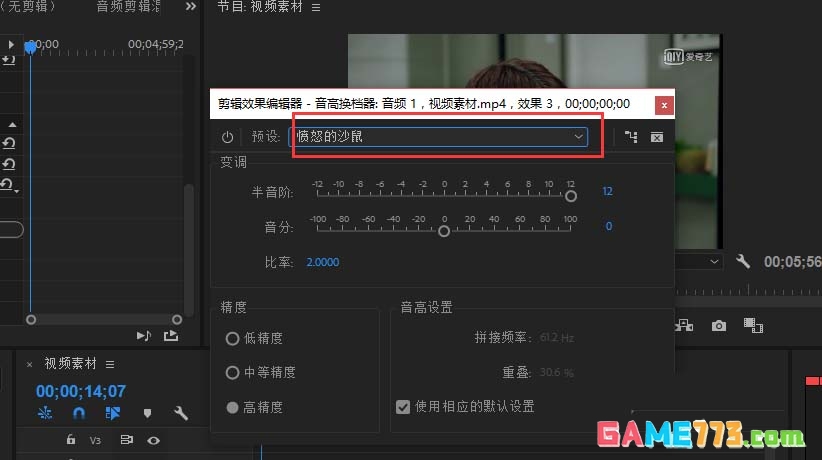Click the program duration 00;05;56
The height and width of the screenshot is (460, 822).
tap(793, 261)
